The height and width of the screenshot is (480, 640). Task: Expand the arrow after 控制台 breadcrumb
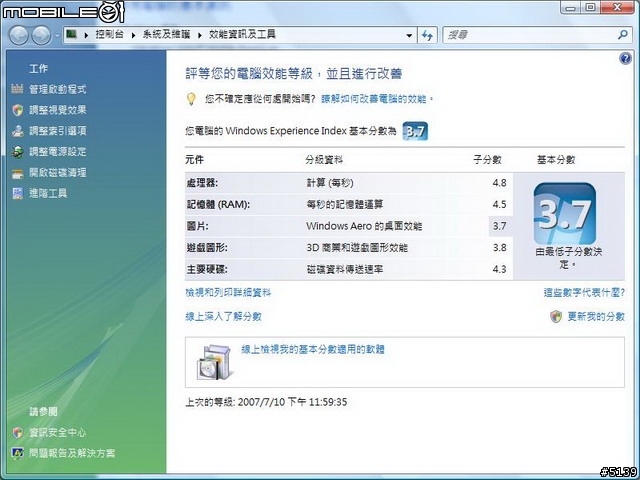[133, 35]
